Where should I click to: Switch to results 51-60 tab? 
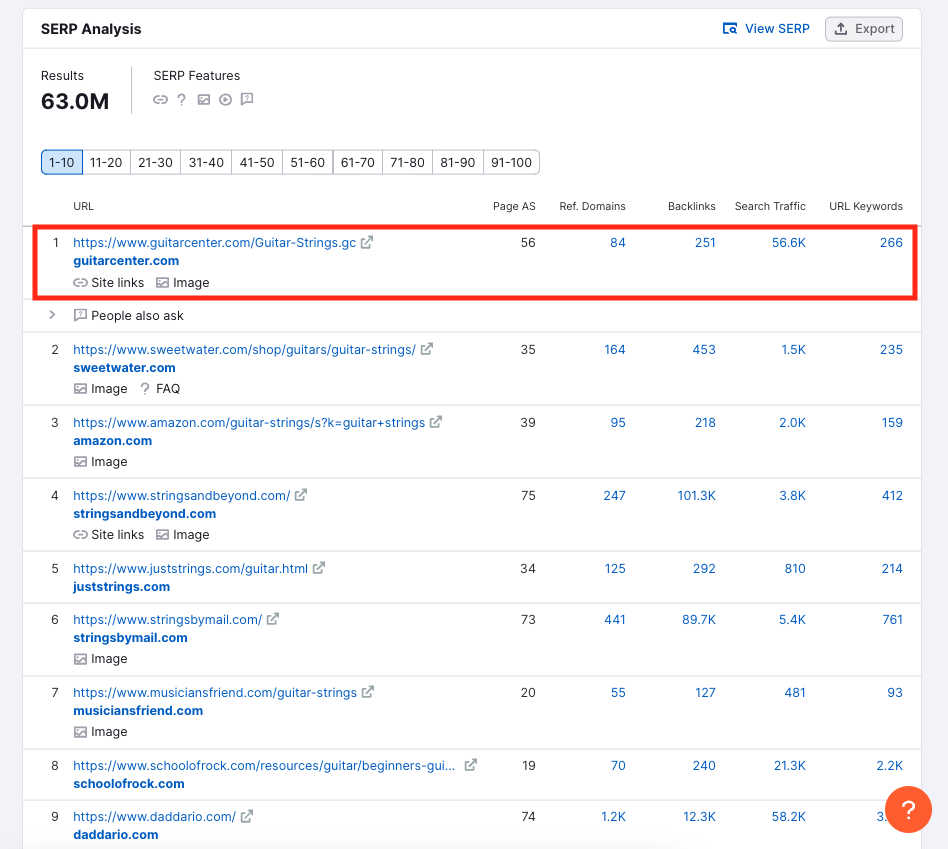tap(308, 163)
